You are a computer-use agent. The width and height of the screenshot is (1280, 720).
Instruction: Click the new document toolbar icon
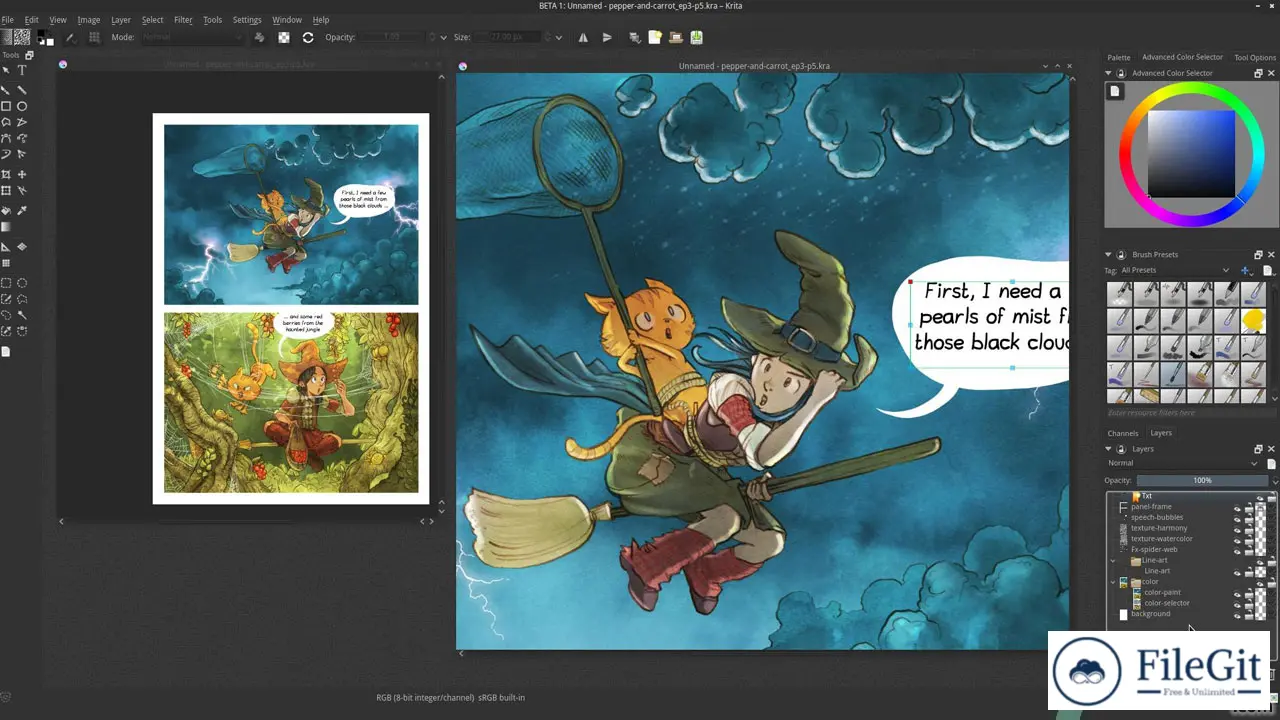pos(655,37)
